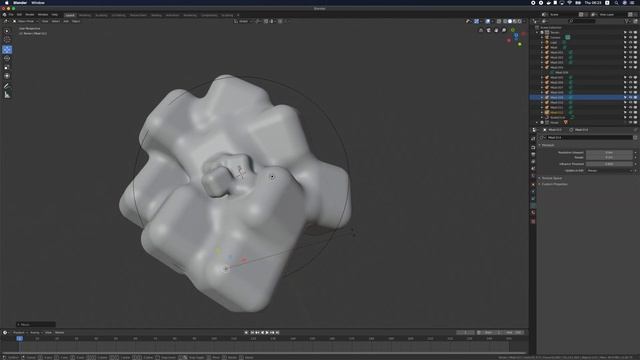640x360 pixels.
Task: Expand the Move operator panel in viewport
Action: click(18, 324)
